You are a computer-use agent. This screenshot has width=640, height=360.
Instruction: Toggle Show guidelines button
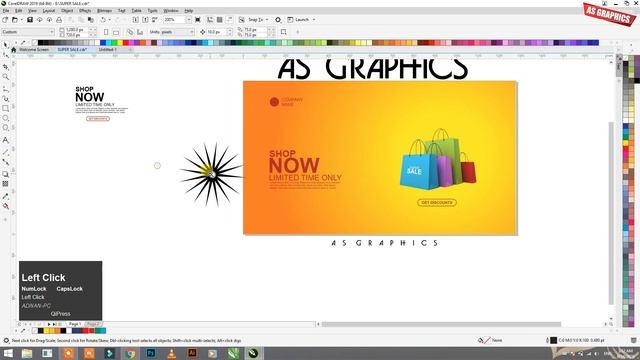coord(229,20)
